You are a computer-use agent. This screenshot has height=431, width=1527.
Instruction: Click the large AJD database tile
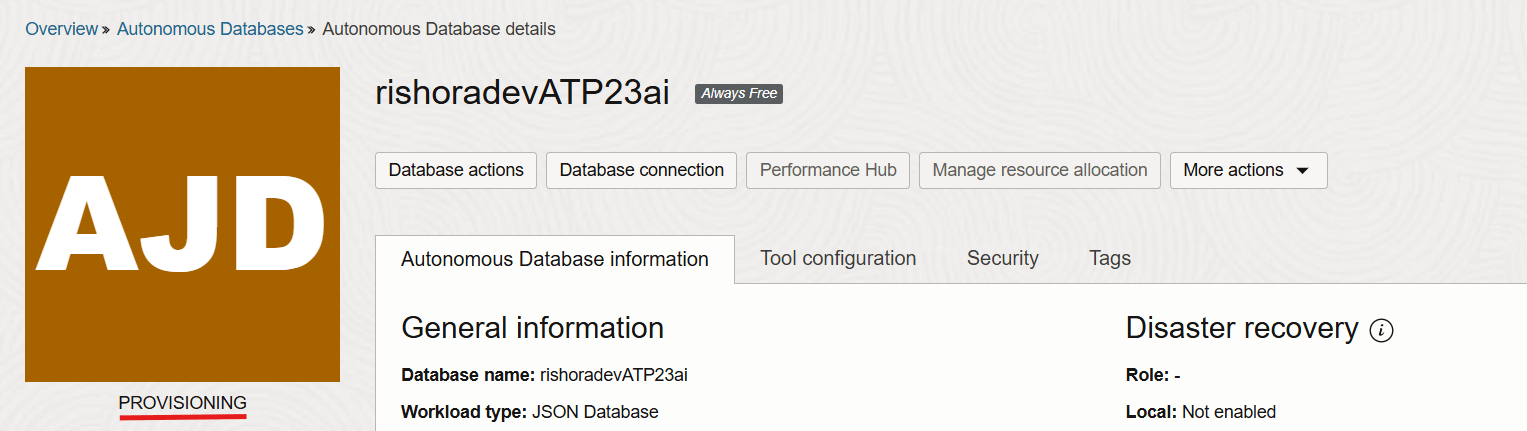(182, 224)
